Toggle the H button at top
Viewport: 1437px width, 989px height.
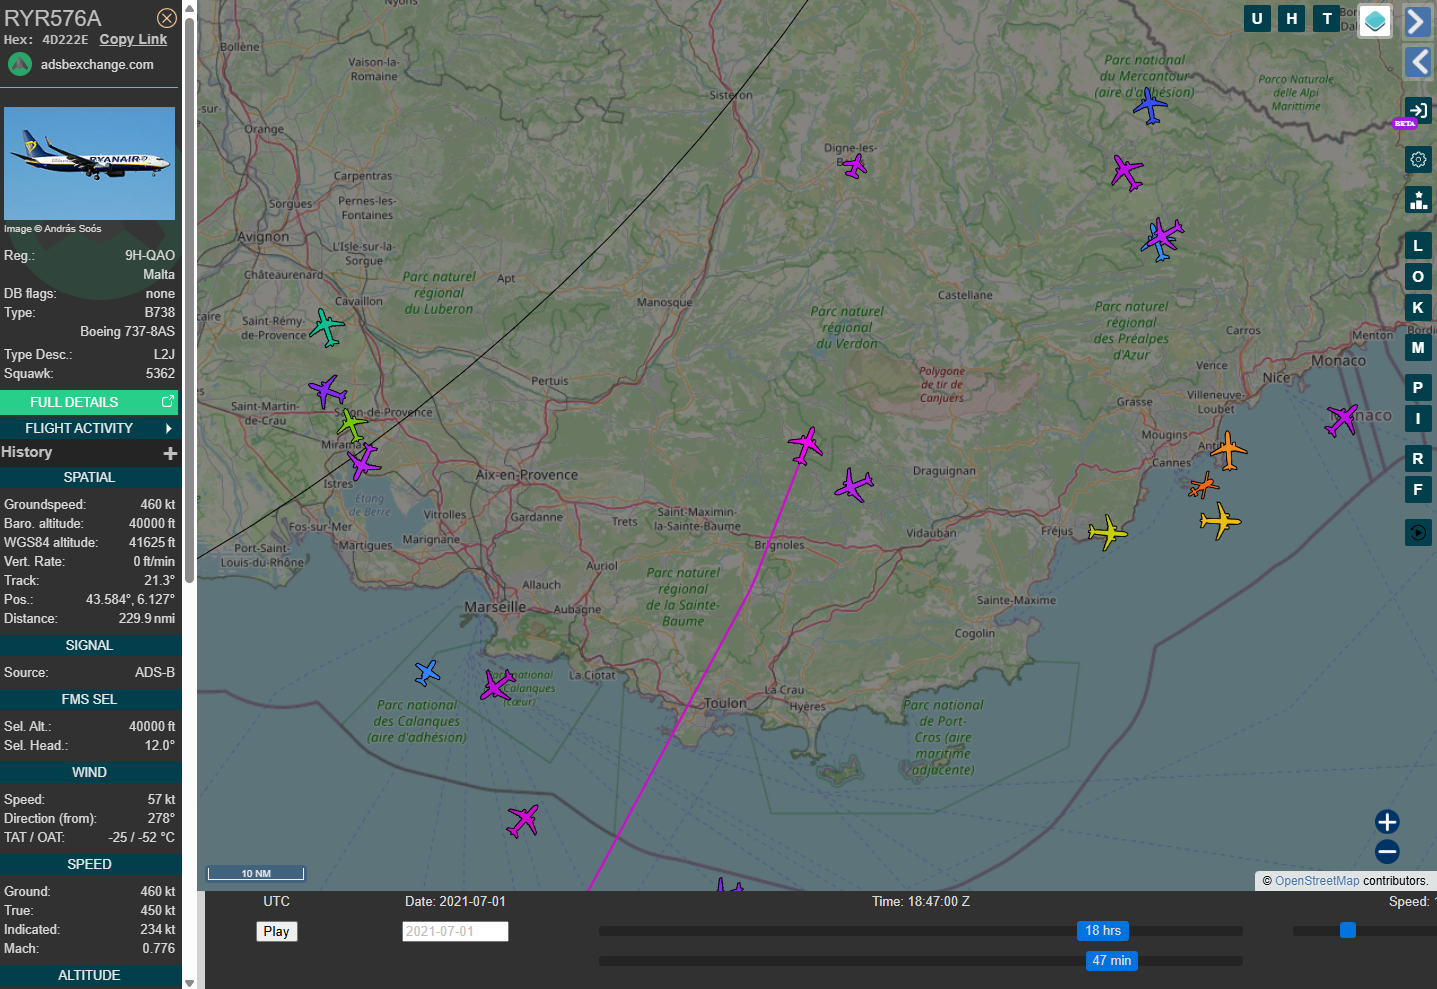pos(1292,18)
